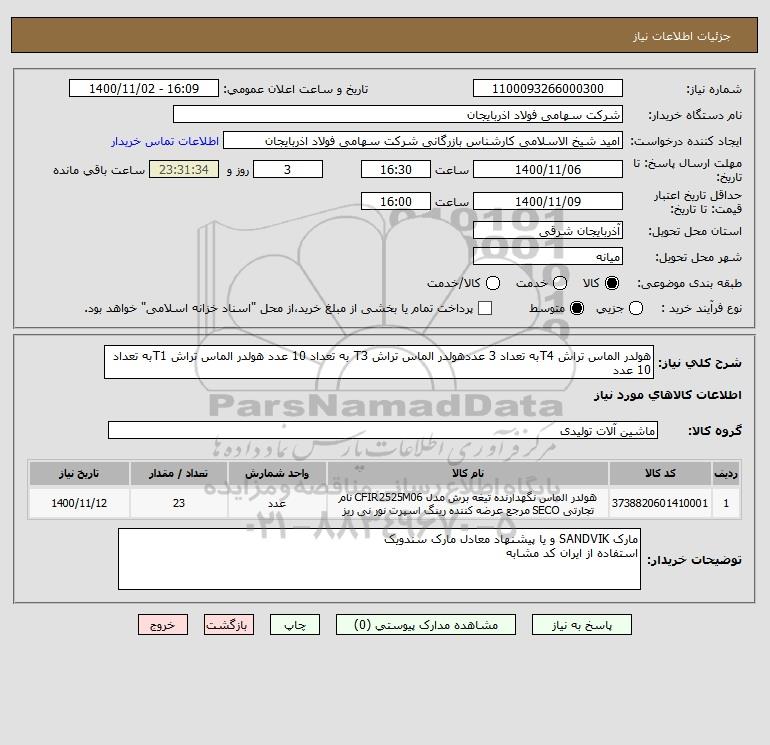Click the announcement date field 1400/11/02 - 16:09
The image size is (770, 745).
pos(144,88)
